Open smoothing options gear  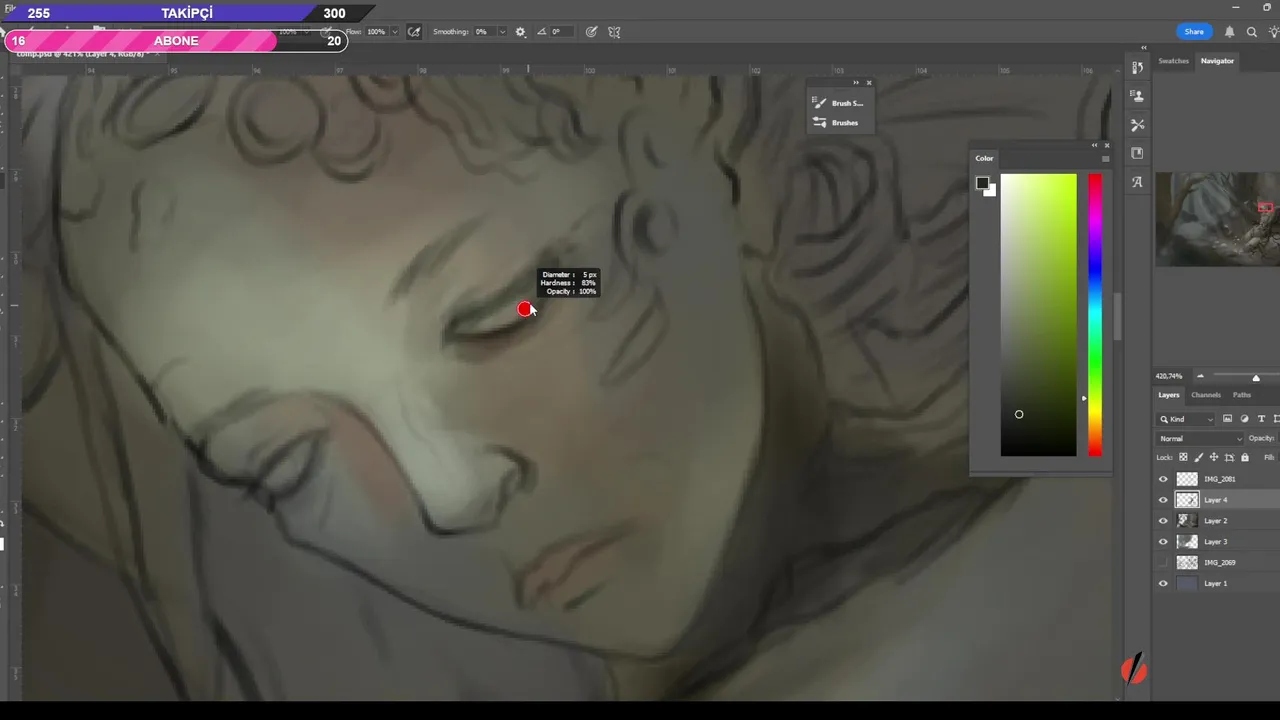coord(520,32)
